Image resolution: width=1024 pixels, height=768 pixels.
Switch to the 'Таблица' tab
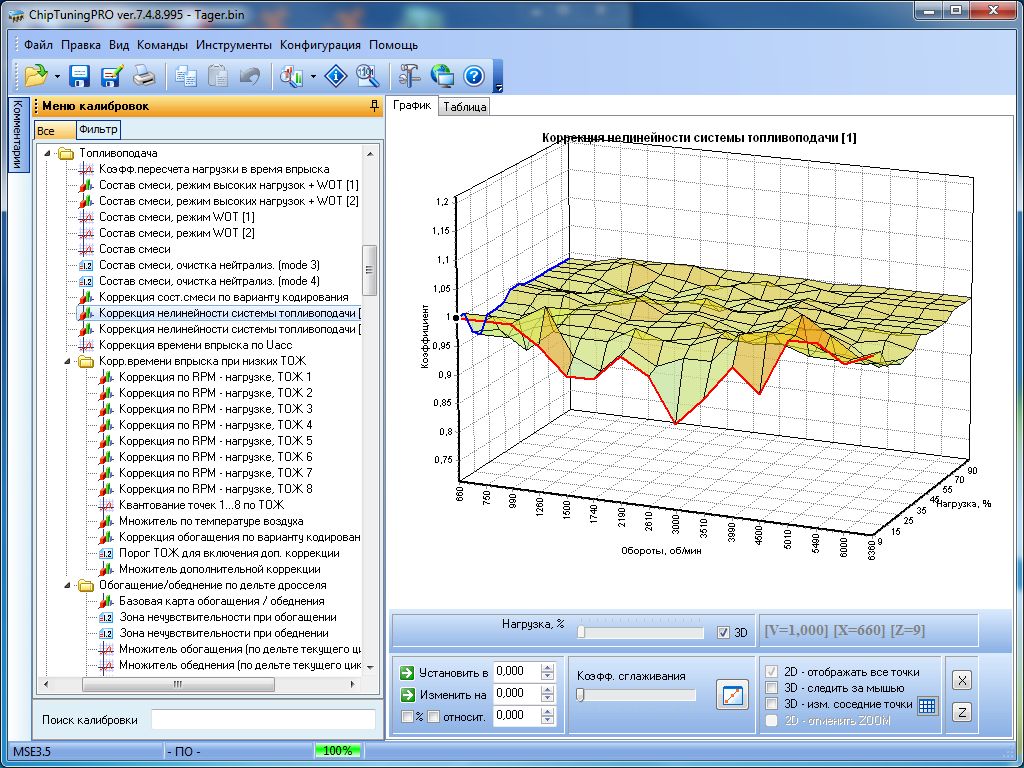464,107
